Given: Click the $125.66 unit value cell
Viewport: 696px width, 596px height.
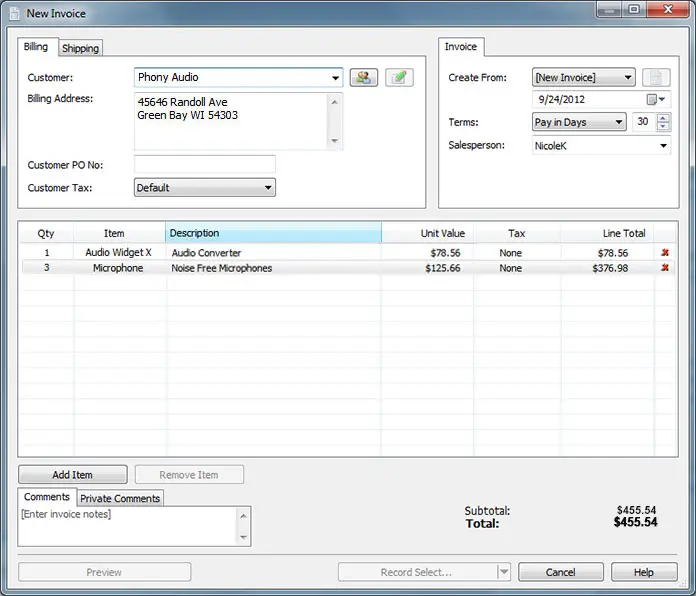Looking at the screenshot, I should (427, 268).
